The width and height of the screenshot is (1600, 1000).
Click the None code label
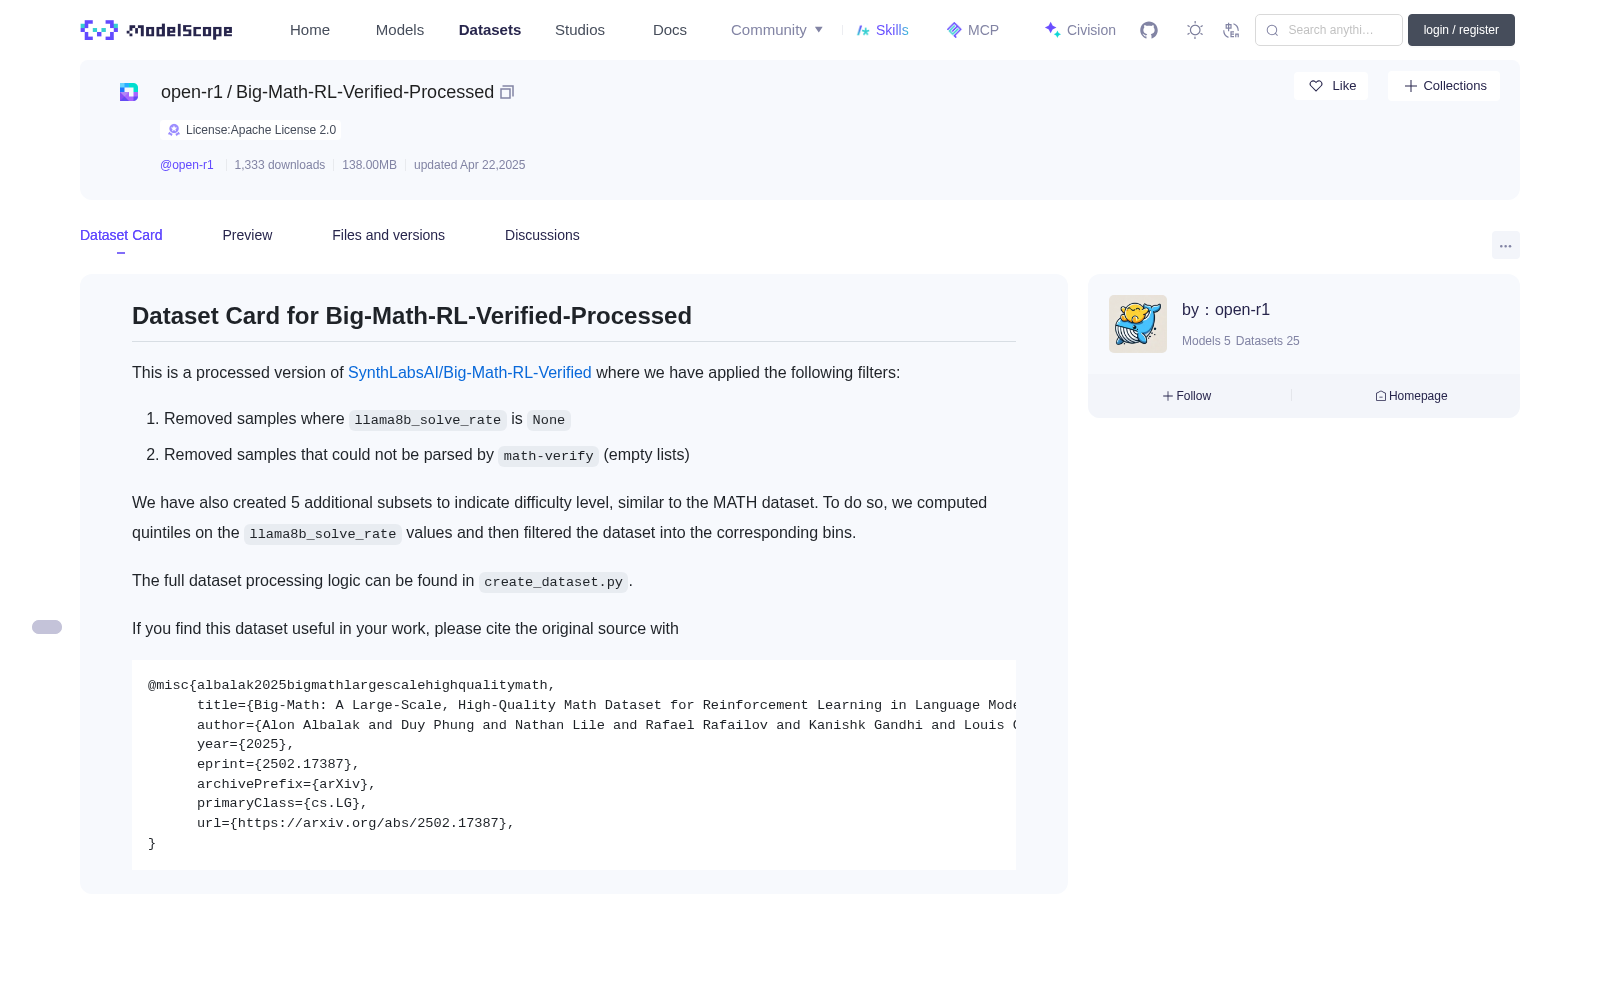[x=549, y=420]
